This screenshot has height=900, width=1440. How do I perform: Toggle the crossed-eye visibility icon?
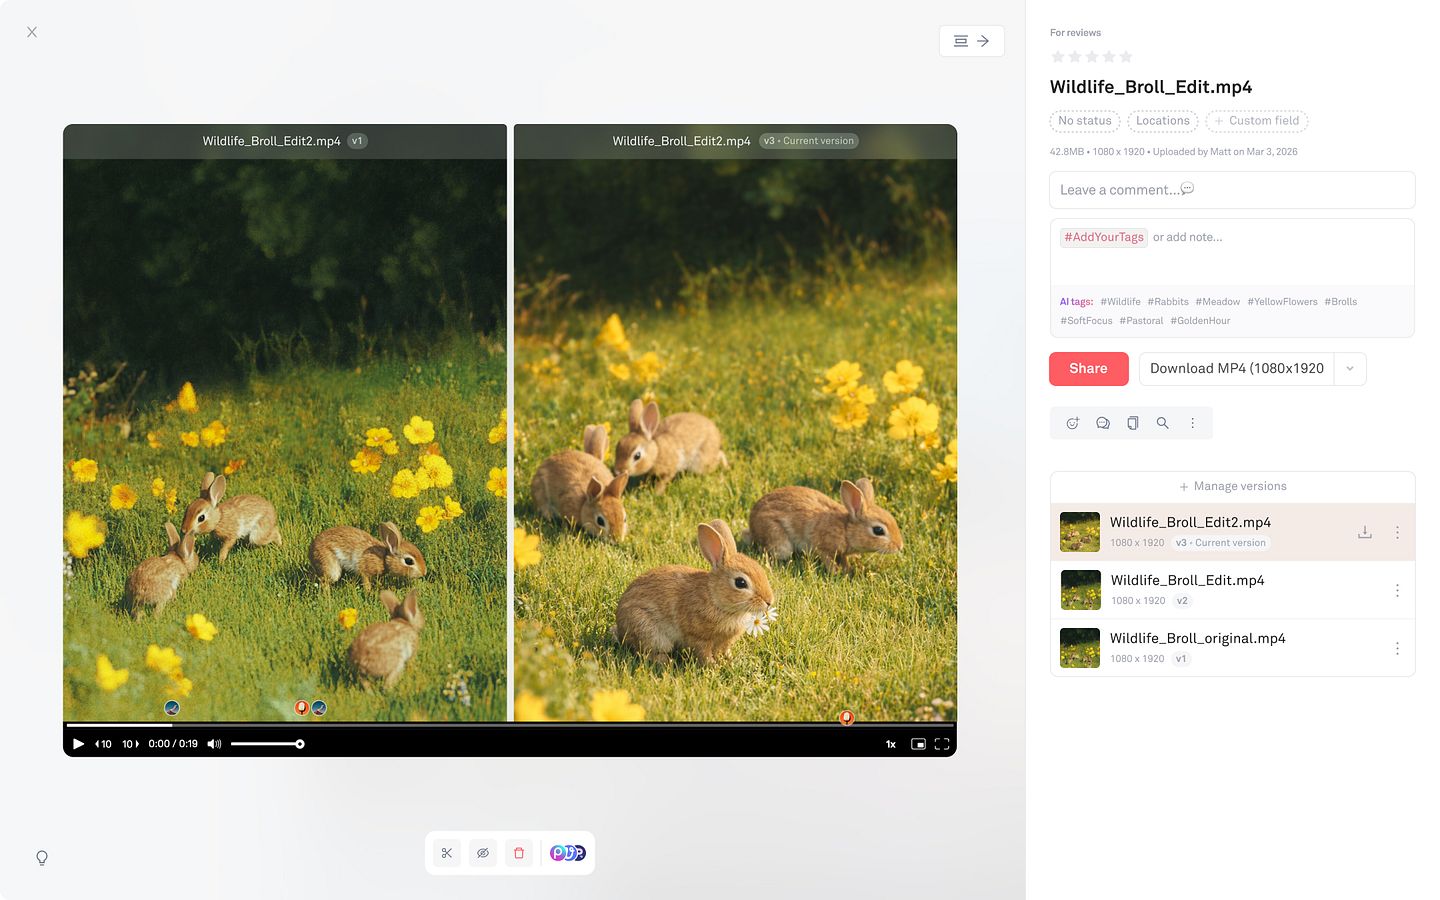click(x=483, y=853)
